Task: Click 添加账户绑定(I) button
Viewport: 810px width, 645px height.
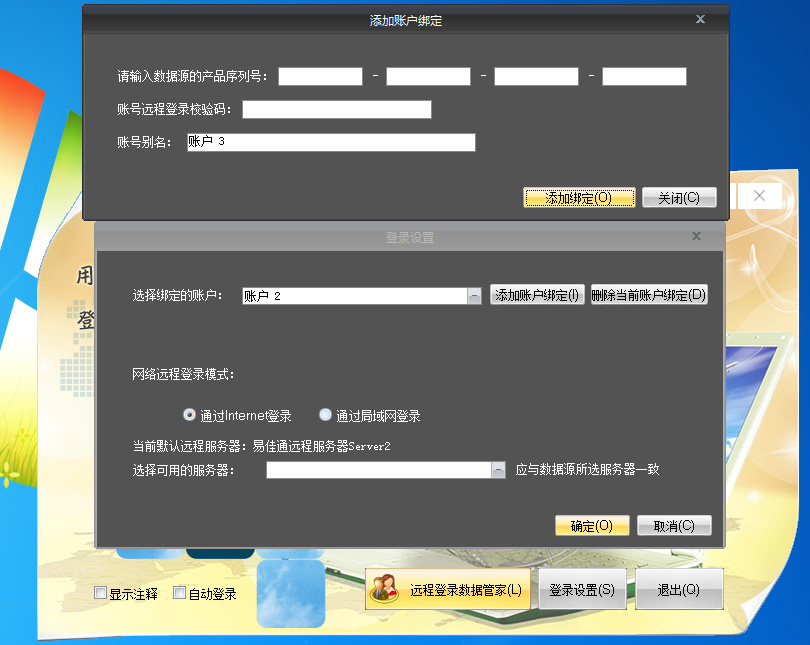Action: click(x=538, y=295)
